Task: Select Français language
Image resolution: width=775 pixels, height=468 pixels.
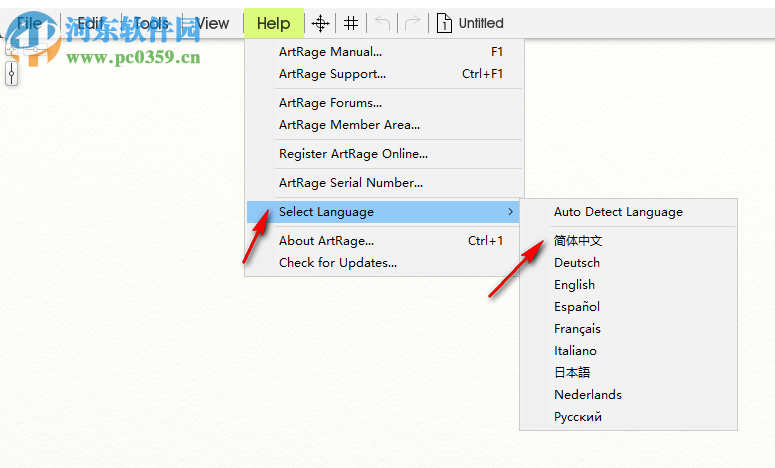Action: click(x=628, y=329)
